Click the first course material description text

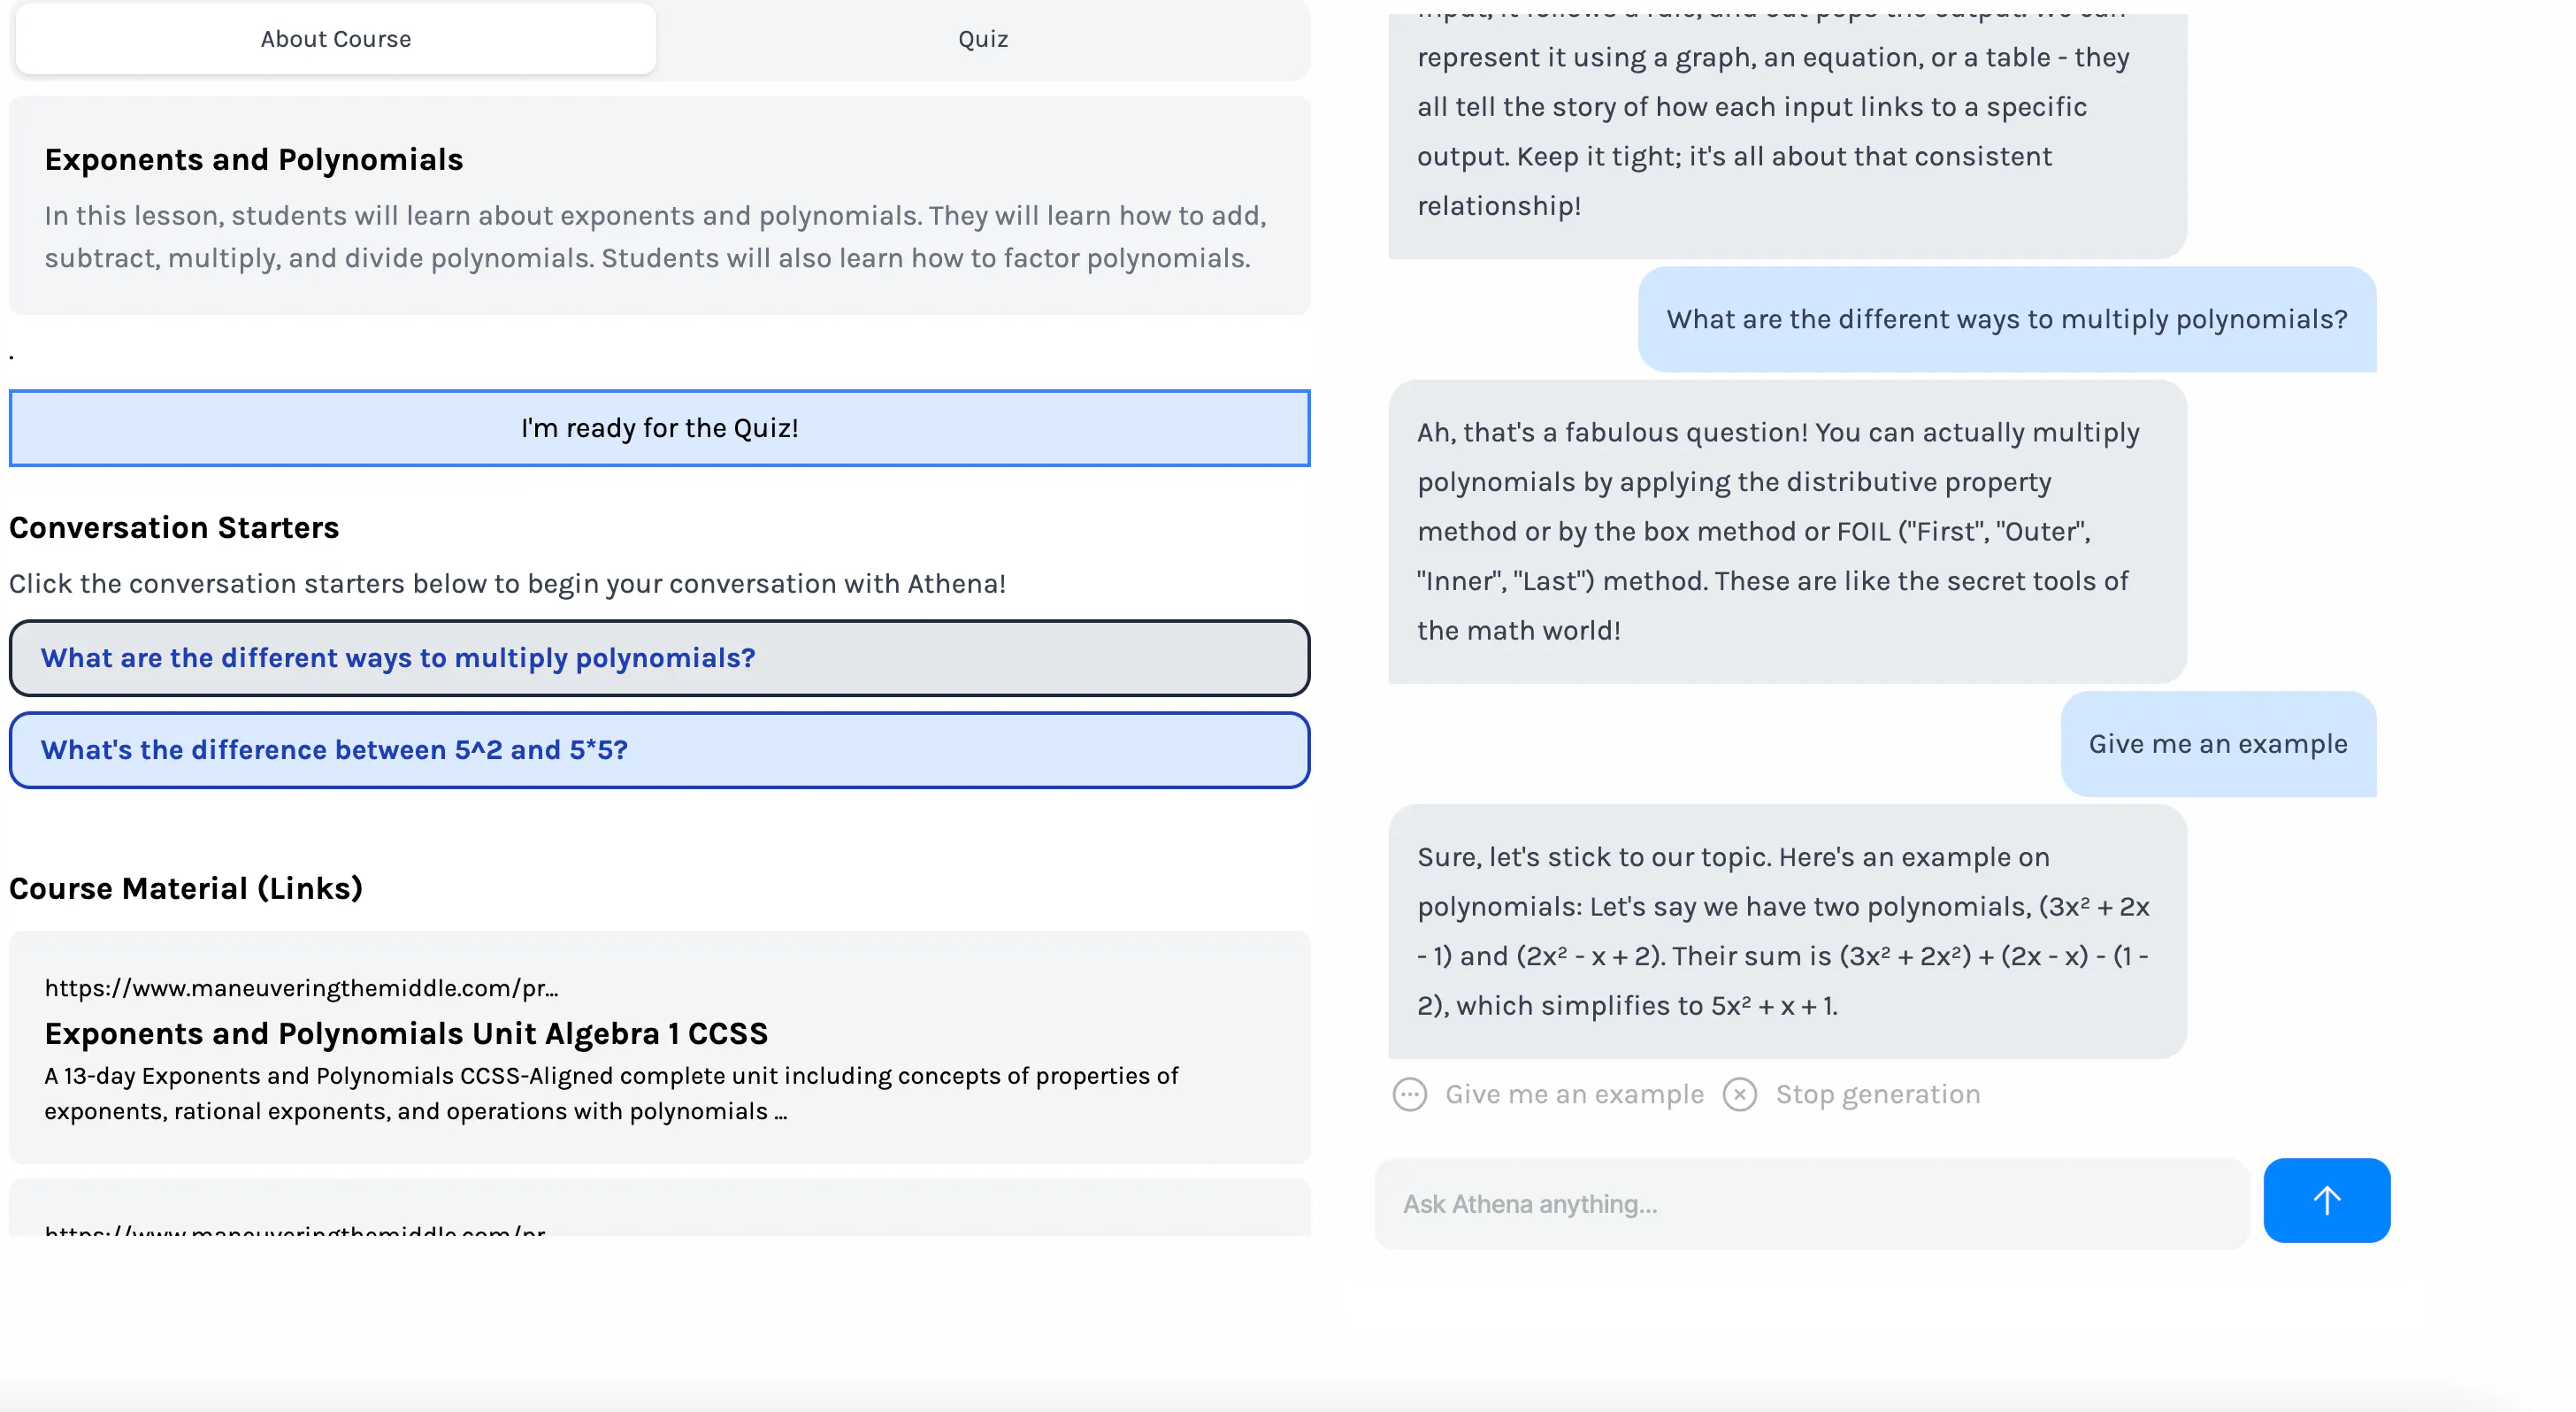(611, 1093)
